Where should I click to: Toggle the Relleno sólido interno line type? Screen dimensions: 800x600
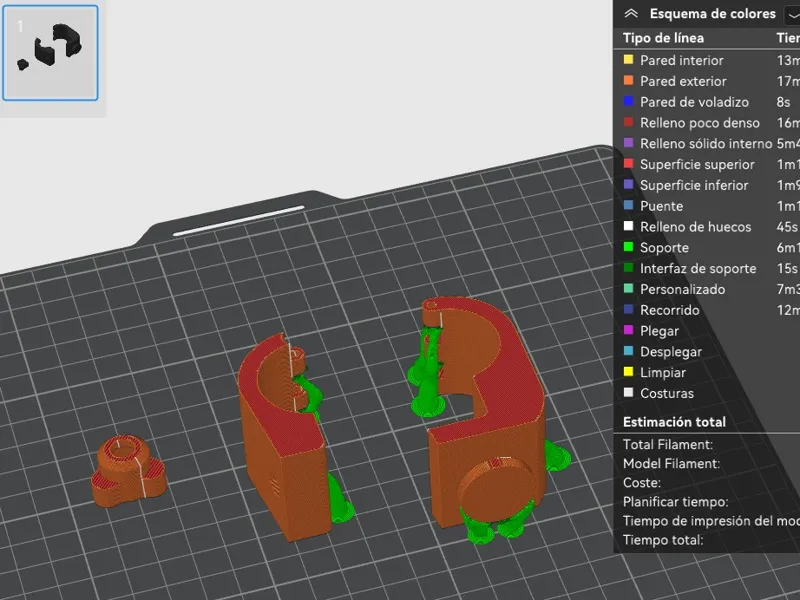coord(706,144)
